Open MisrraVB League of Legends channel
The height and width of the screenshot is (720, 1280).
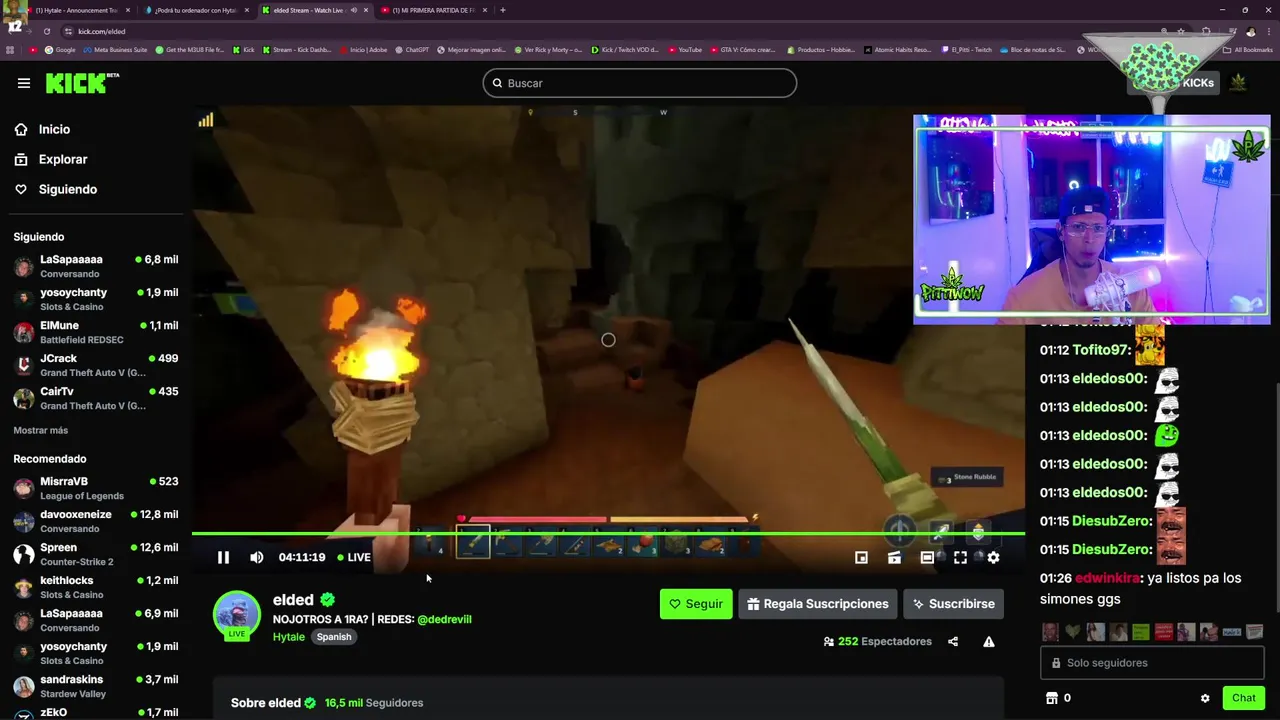96,488
